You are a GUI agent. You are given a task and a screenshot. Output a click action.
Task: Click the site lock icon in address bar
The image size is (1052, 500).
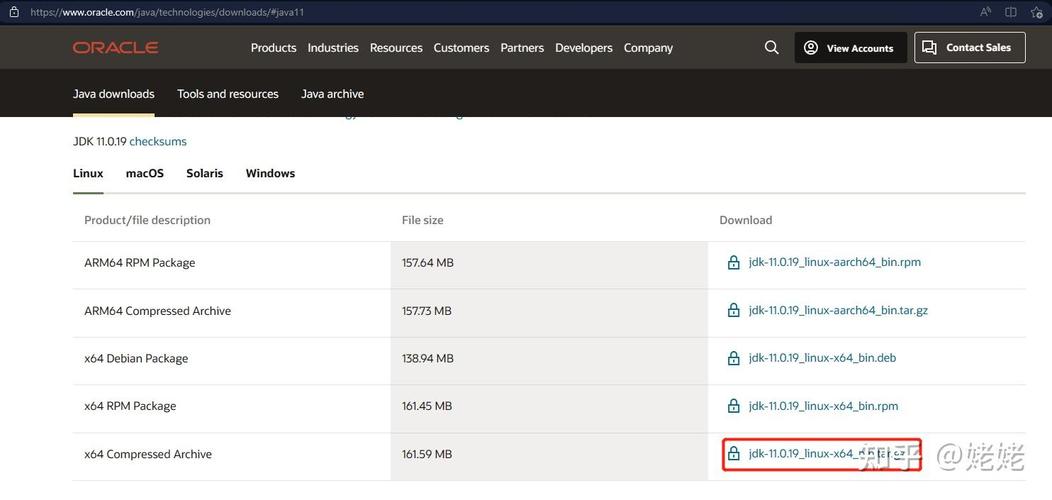tap(14, 11)
